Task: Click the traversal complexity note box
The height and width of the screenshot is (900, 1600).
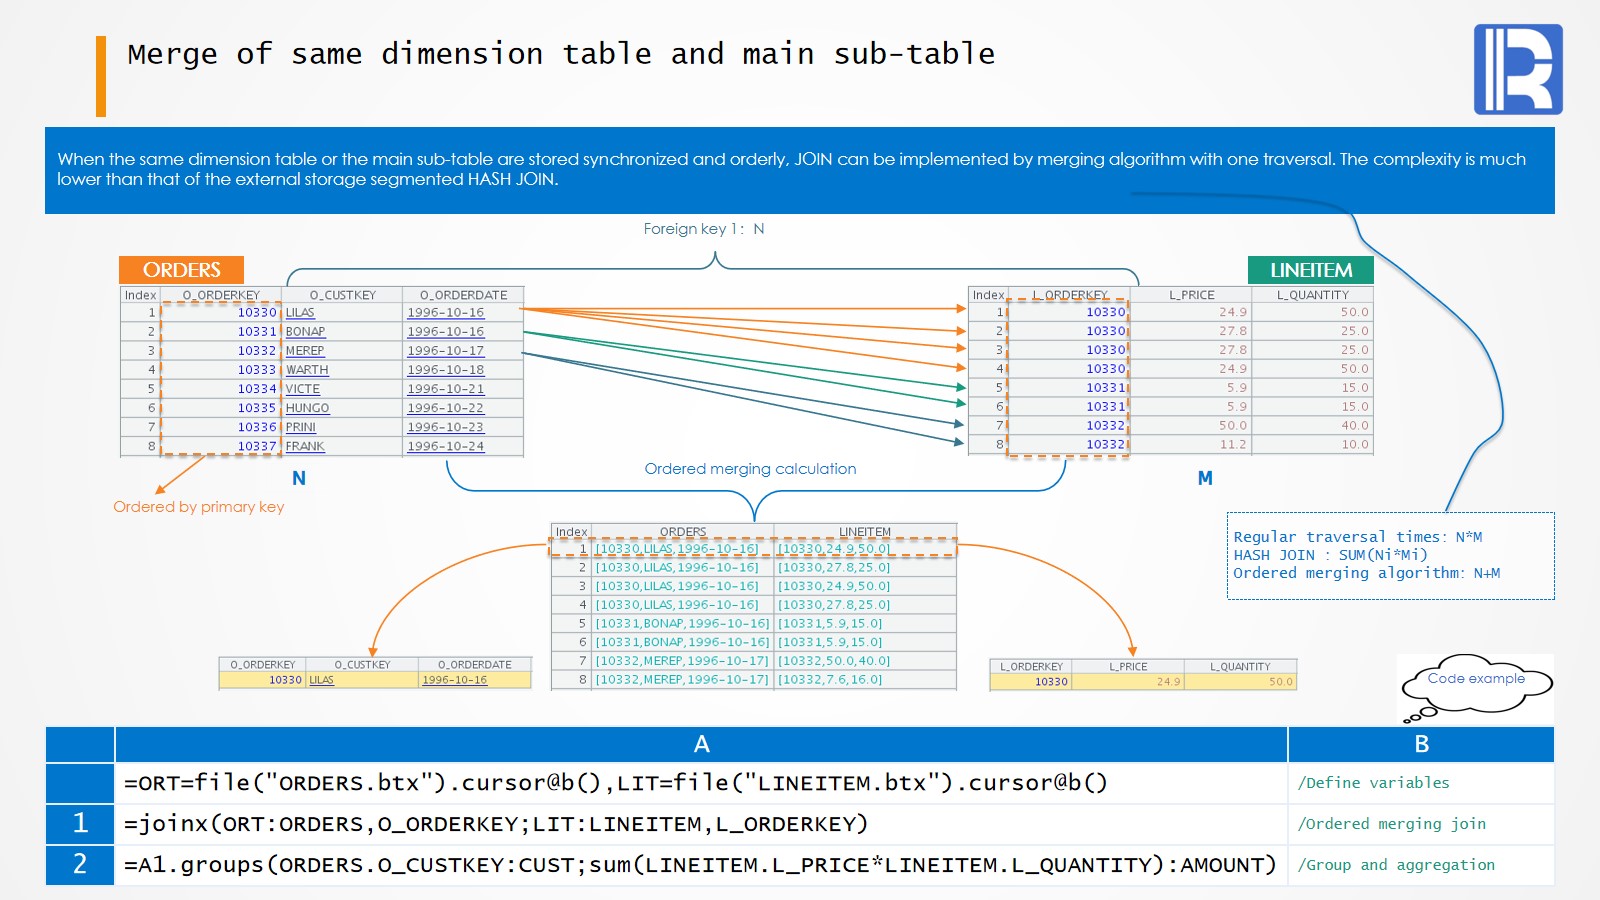Action: click(x=1390, y=555)
